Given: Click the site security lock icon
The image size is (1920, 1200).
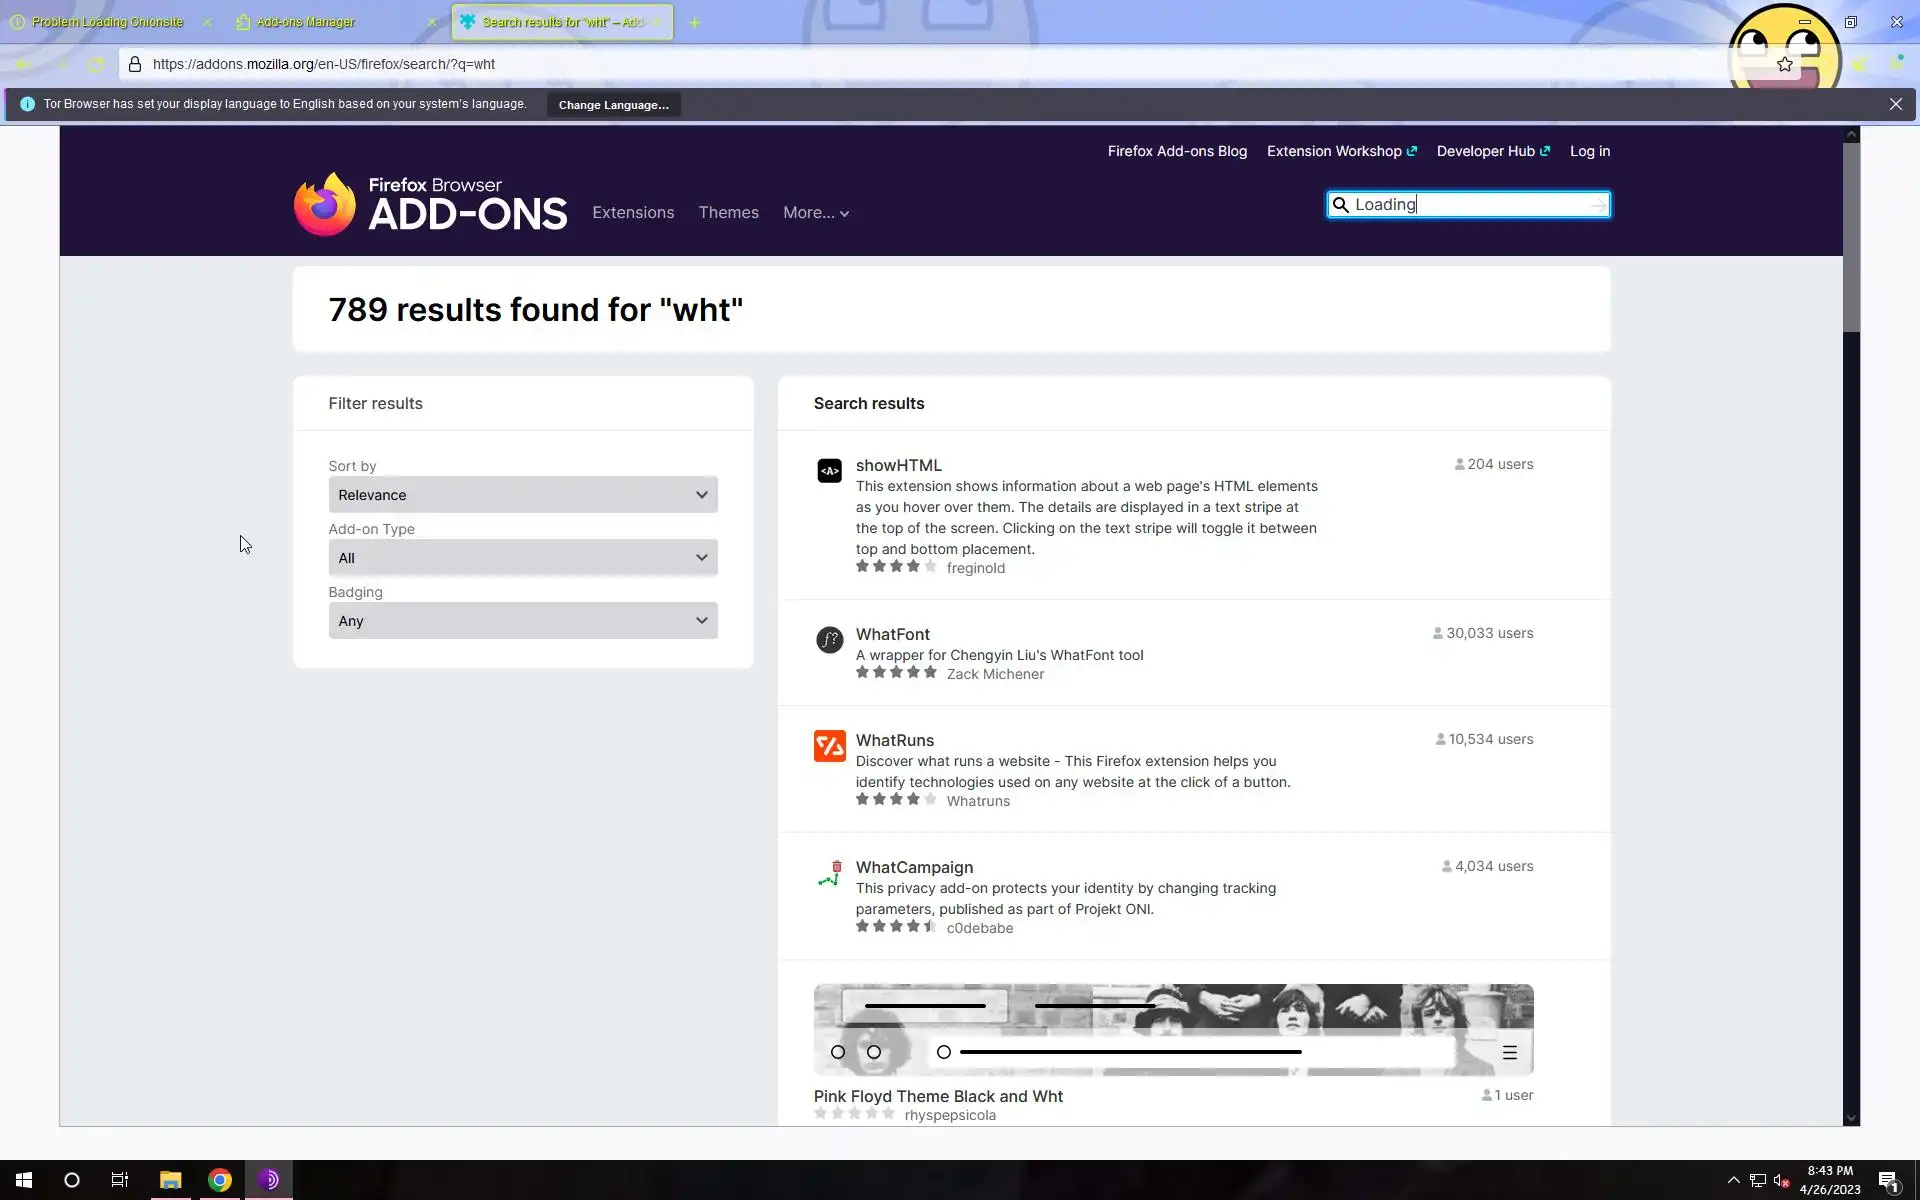Looking at the screenshot, I should pos(135,64).
